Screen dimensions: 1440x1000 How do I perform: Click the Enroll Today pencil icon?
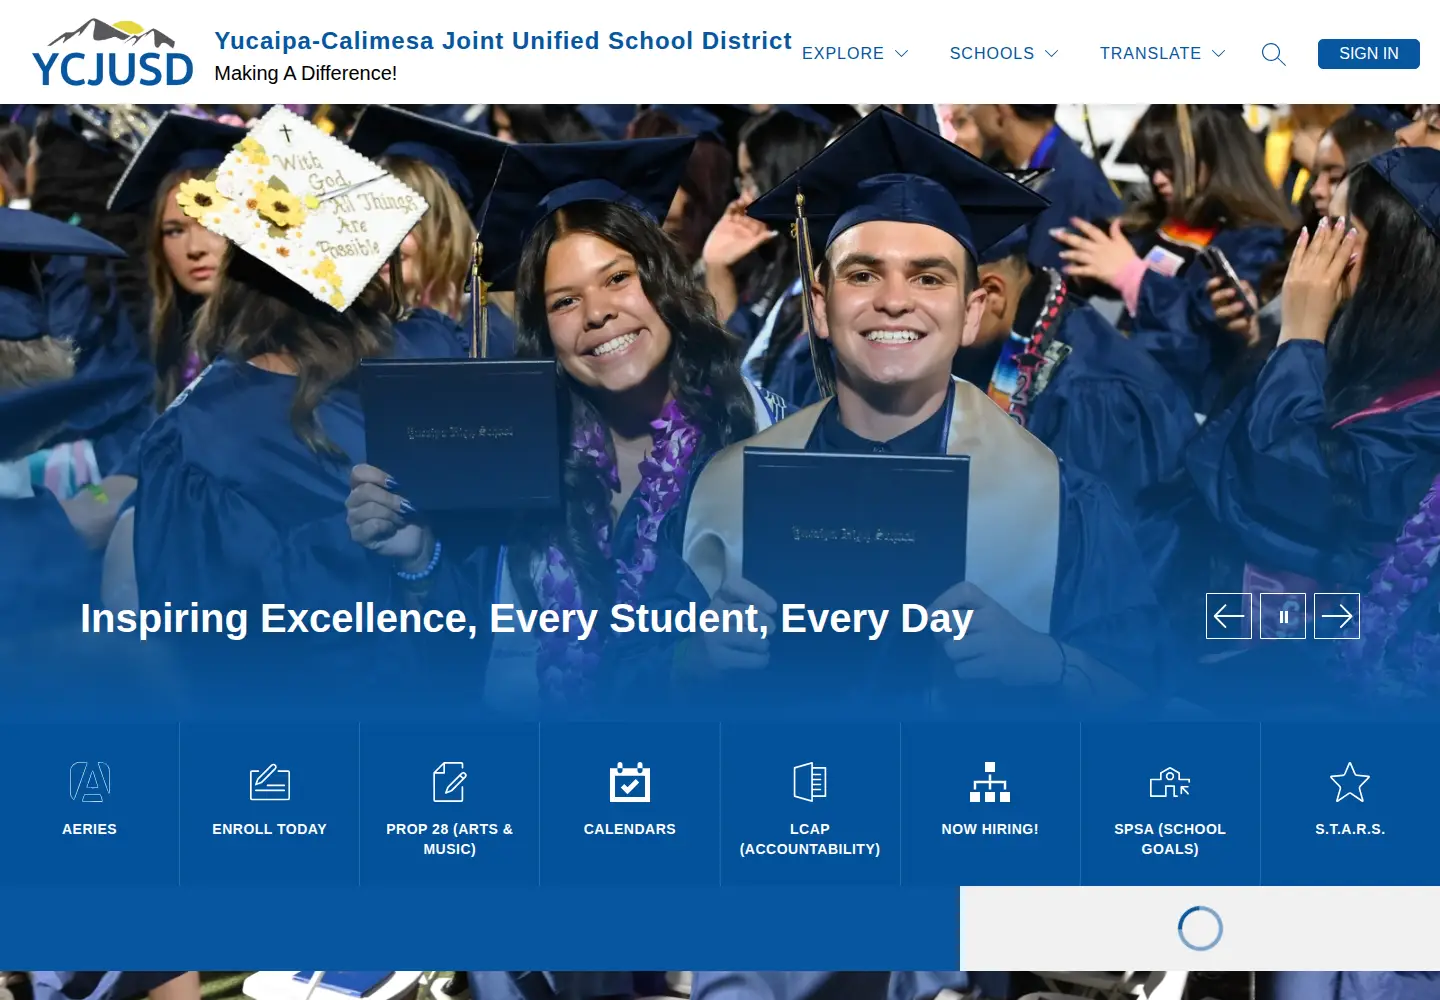pos(270,782)
